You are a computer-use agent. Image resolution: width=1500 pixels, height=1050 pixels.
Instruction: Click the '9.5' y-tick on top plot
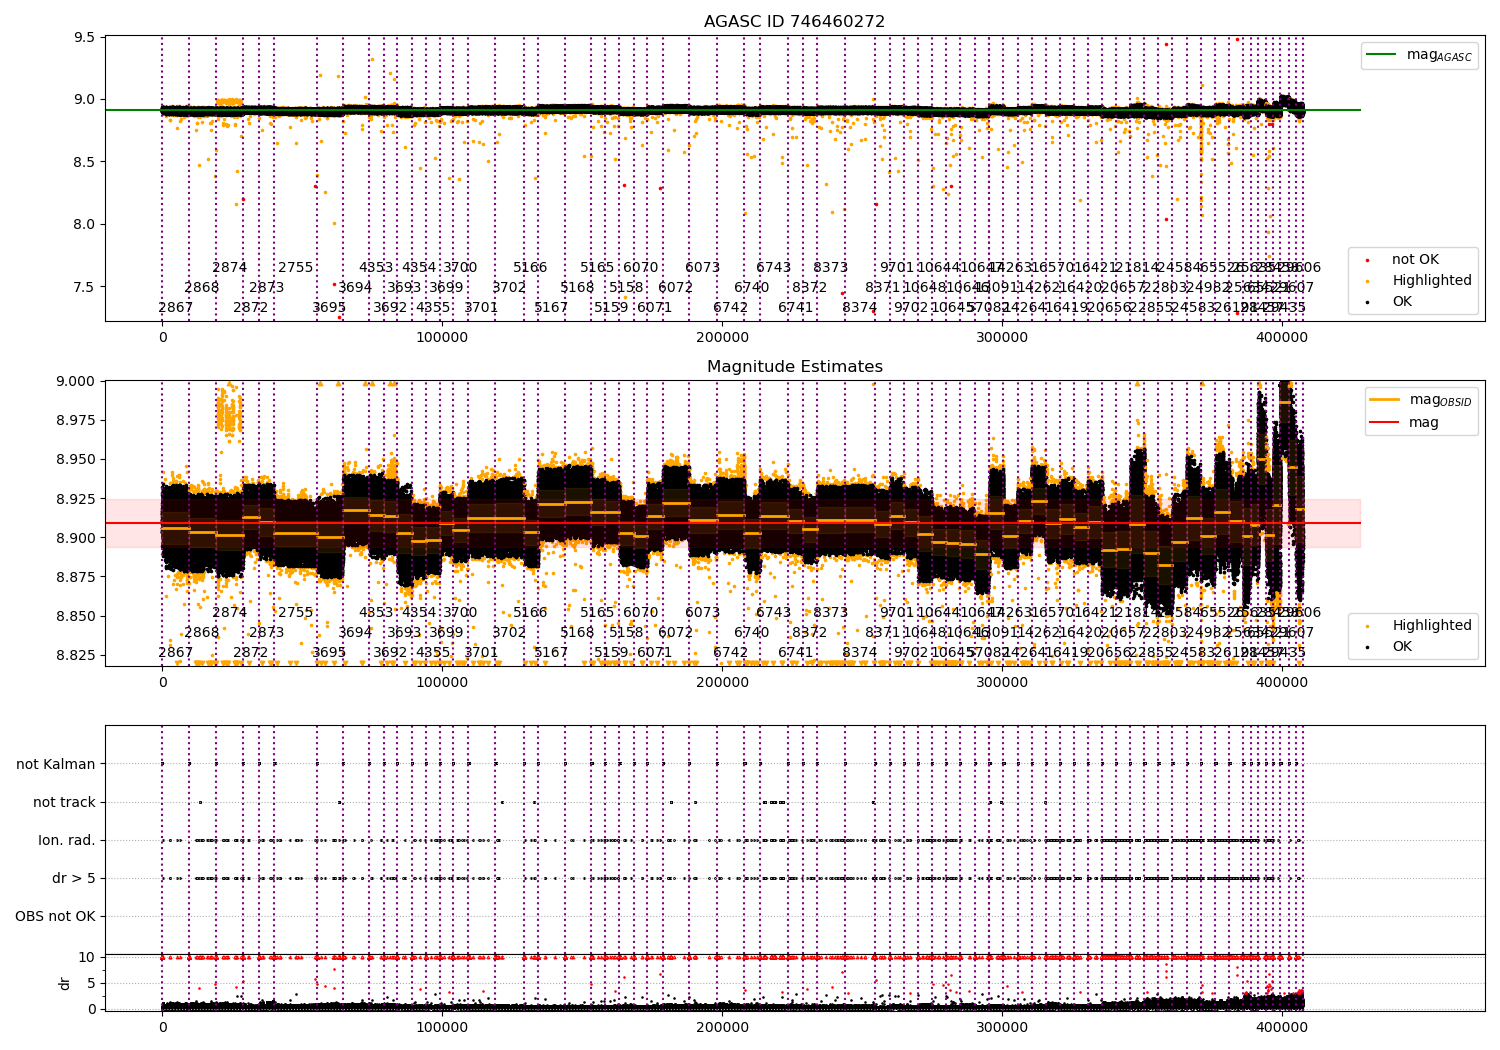tap(85, 38)
